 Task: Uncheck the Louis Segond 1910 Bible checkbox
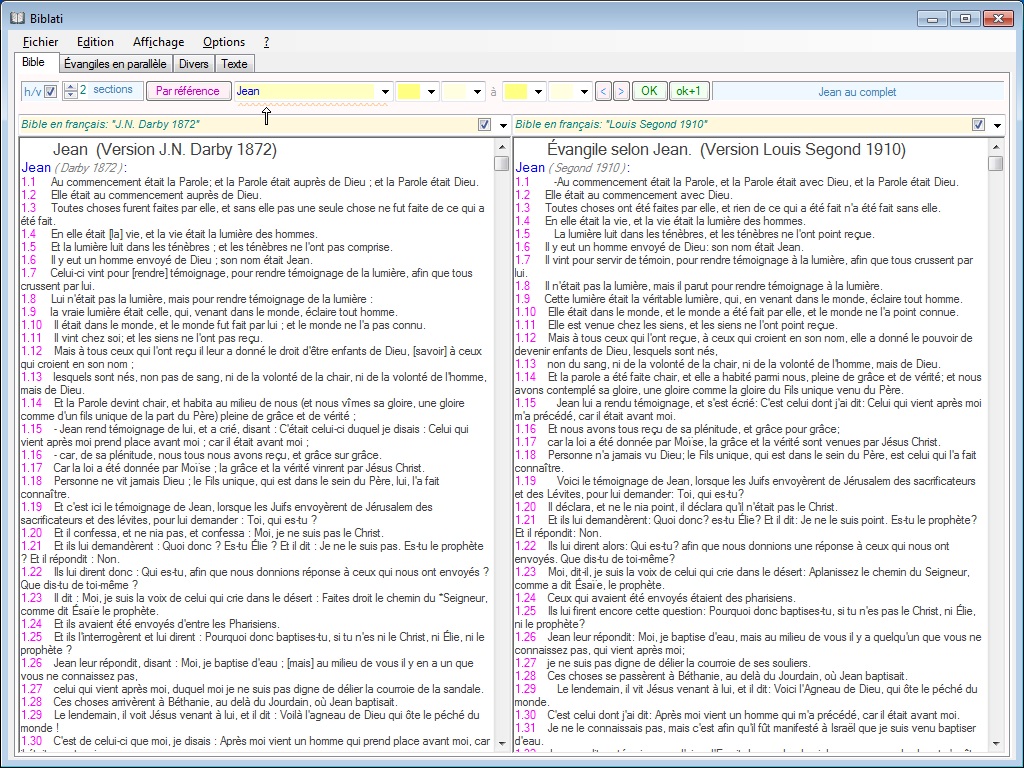tap(978, 125)
